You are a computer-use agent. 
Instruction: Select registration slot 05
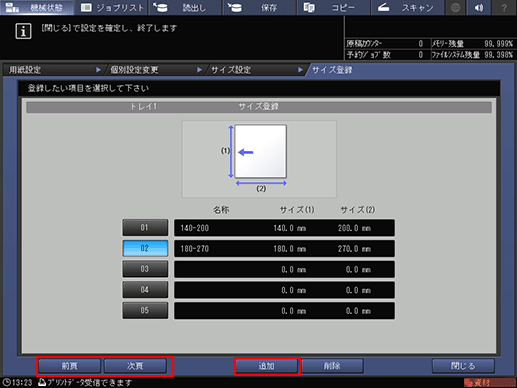(145, 310)
